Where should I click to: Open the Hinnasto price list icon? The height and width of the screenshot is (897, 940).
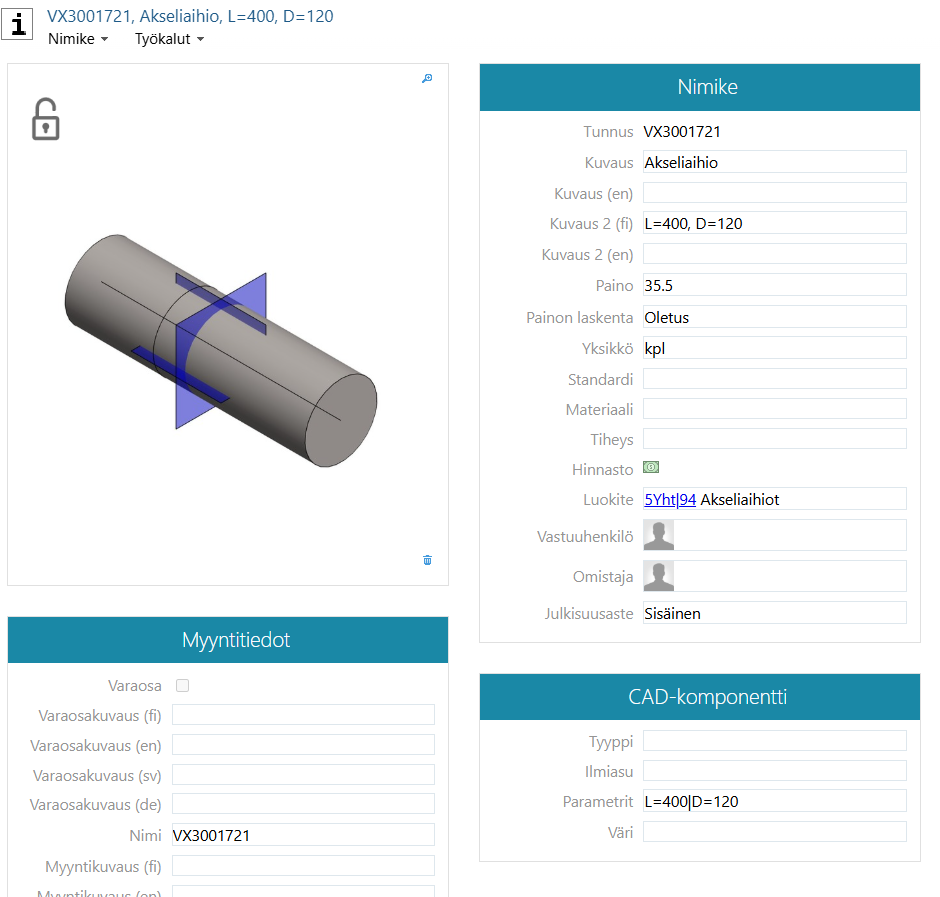651,467
